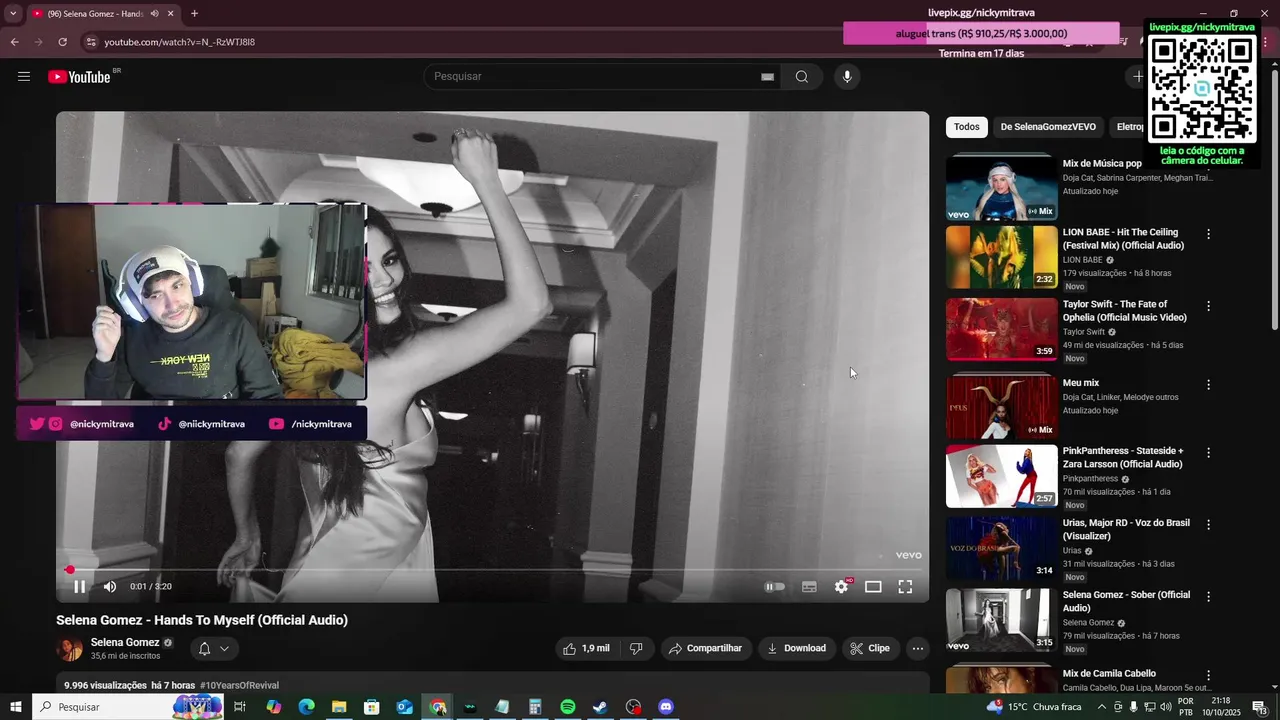1280x720 pixels.
Task: Open Spotify from the taskbar
Action: [x=568, y=707]
